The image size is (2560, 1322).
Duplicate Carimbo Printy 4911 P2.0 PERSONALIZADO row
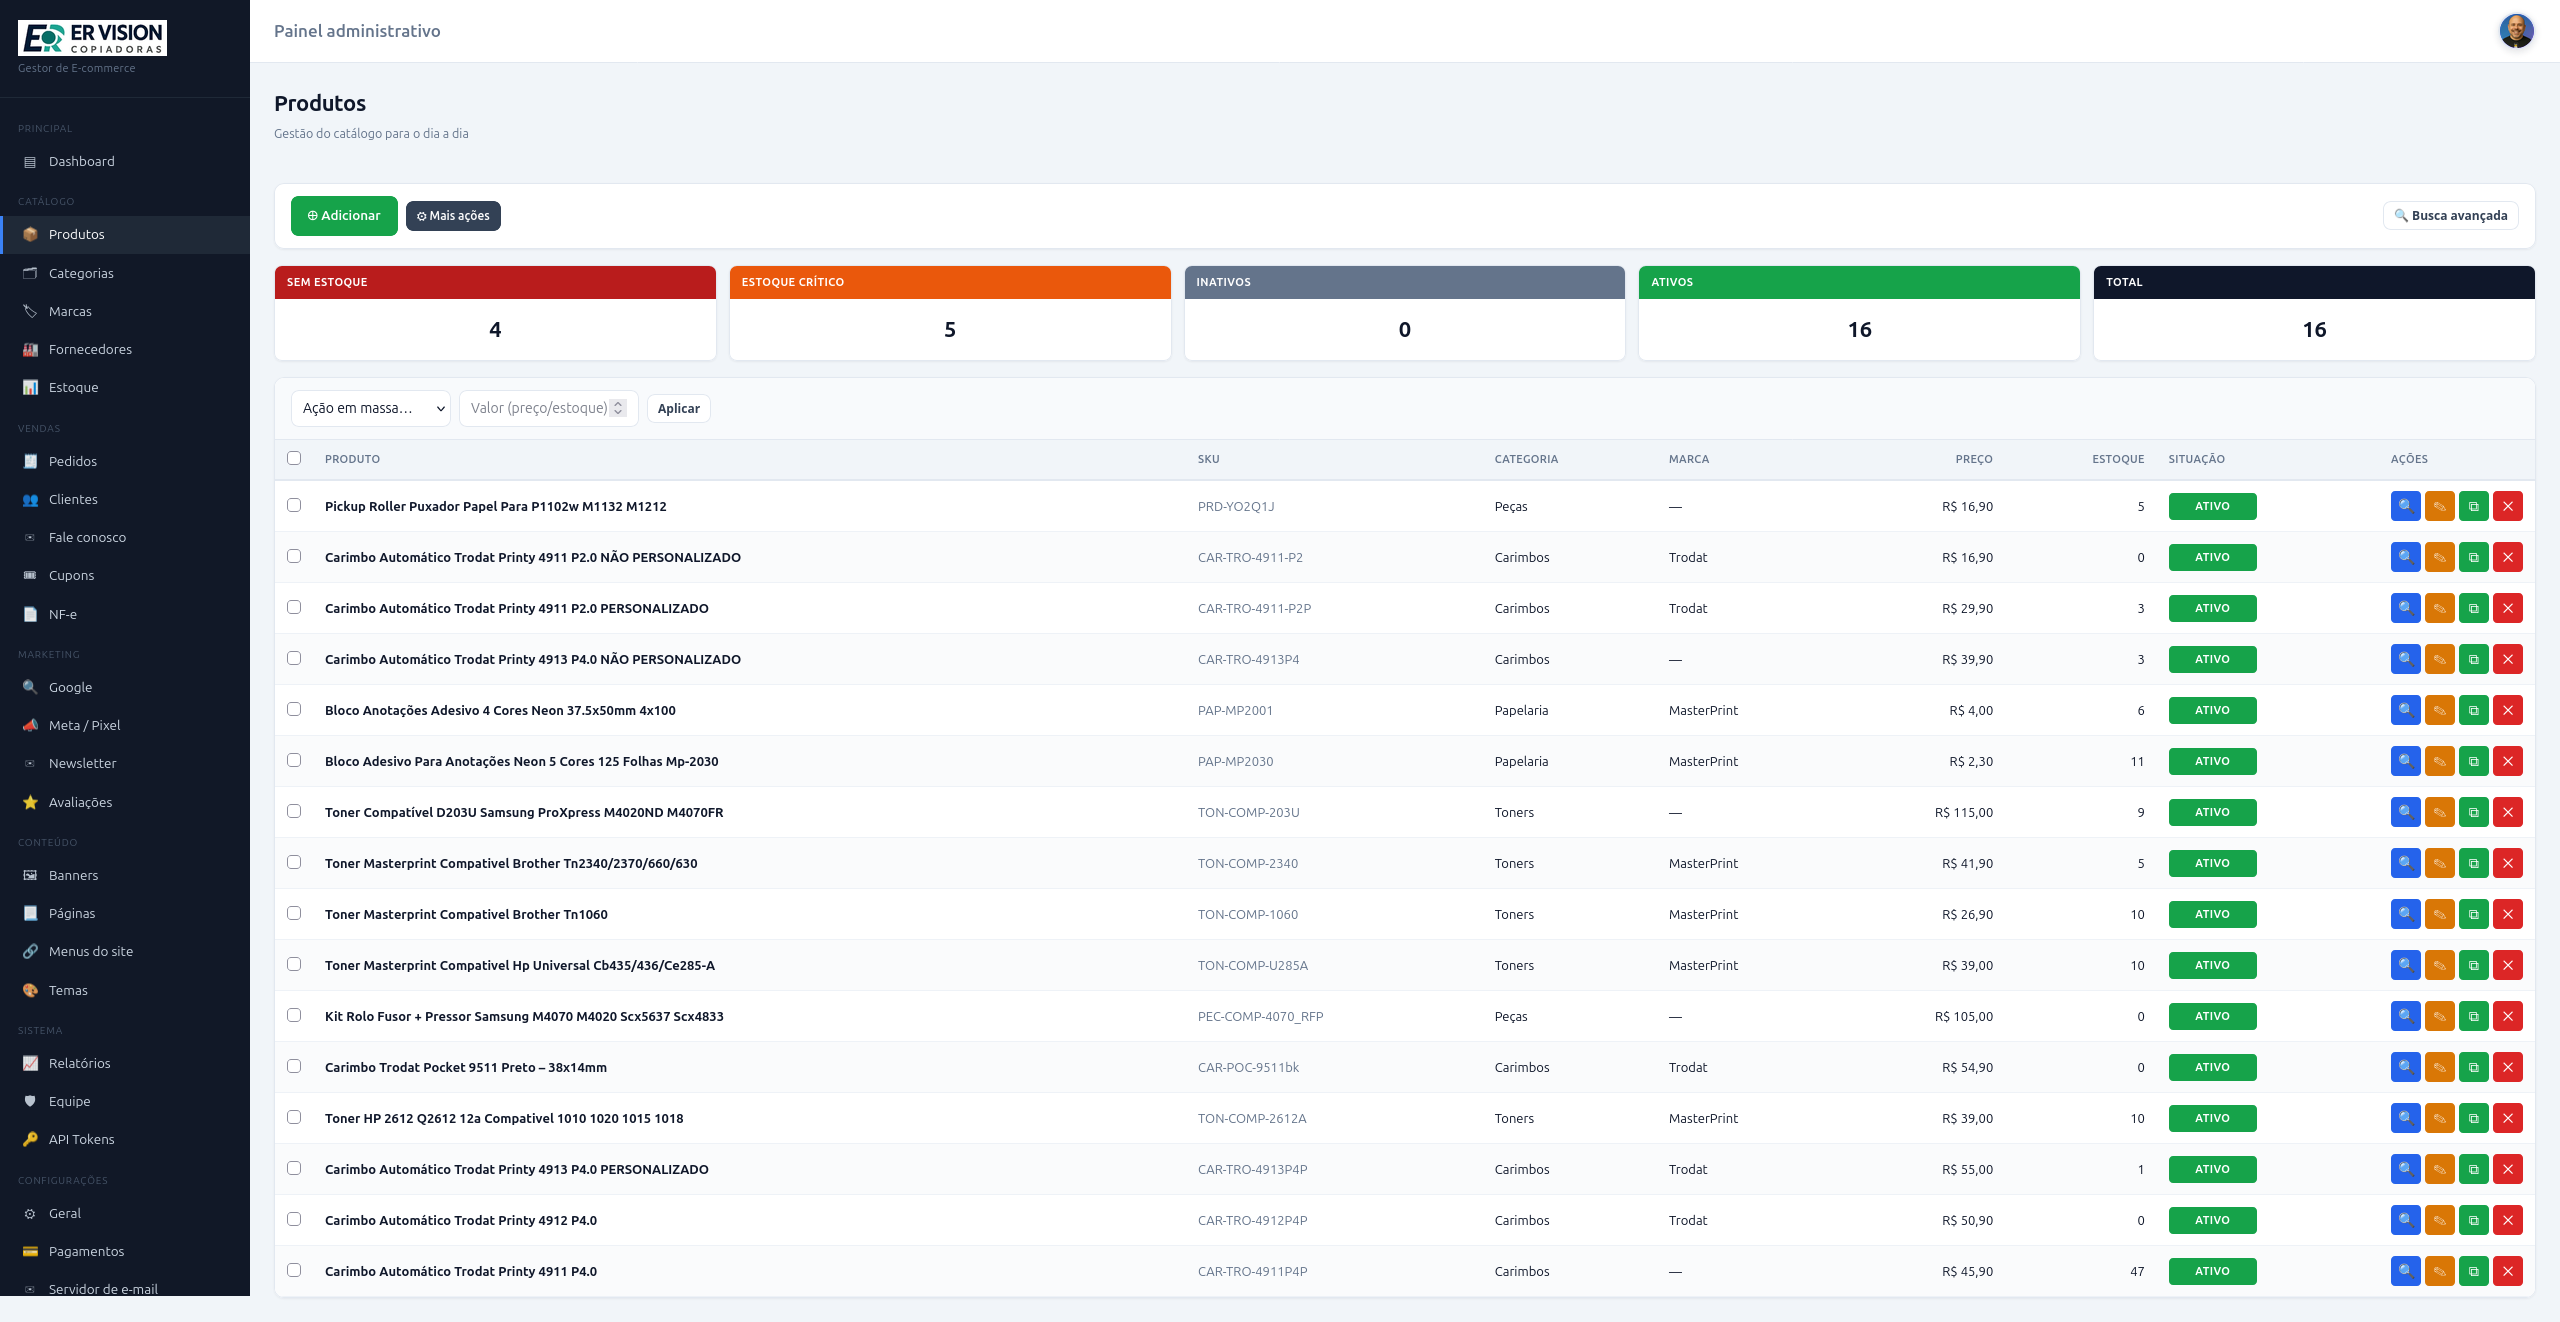[x=2473, y=608]
